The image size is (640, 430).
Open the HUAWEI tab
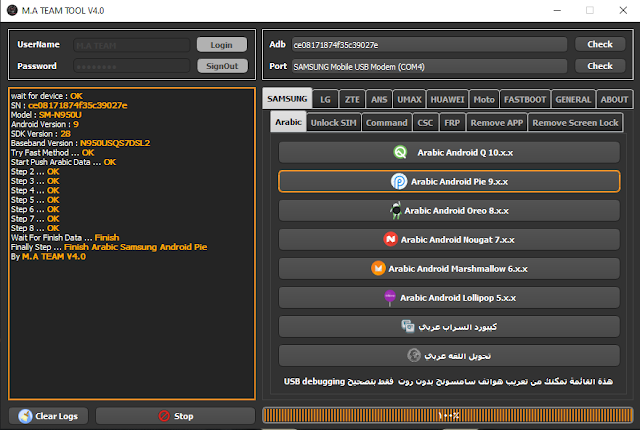pyautogui.click(x=447, y=100)
